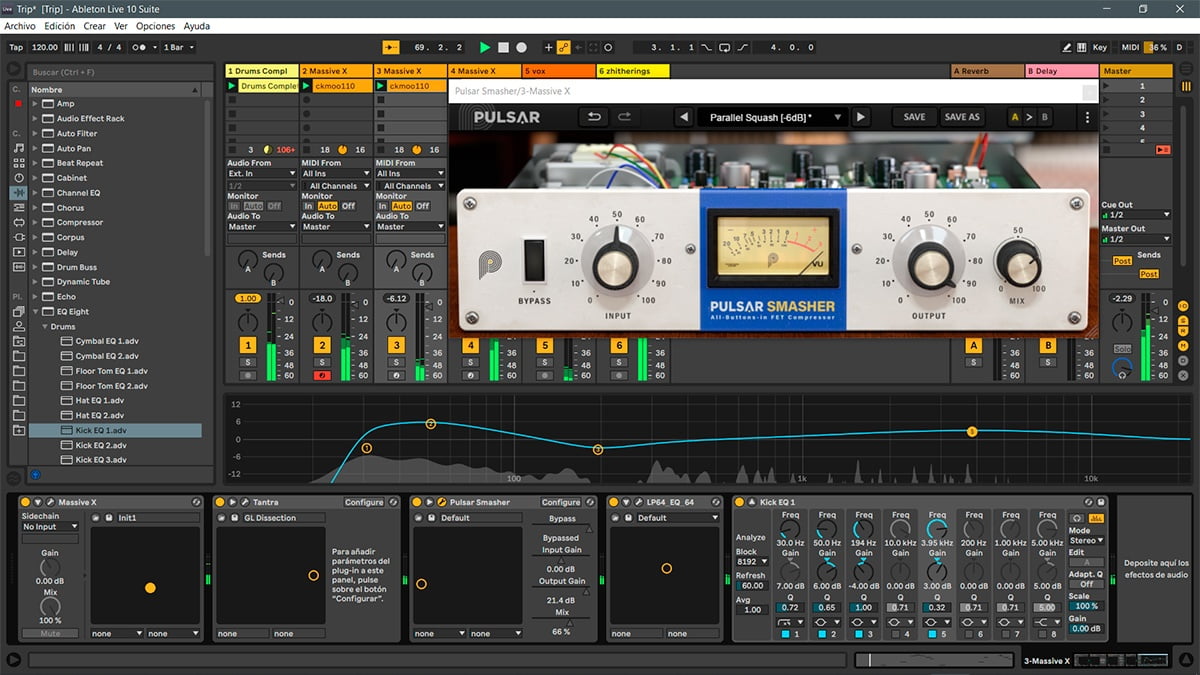Click the Key map mode button
This screenshot has height=675, width=1200.
1100,47
